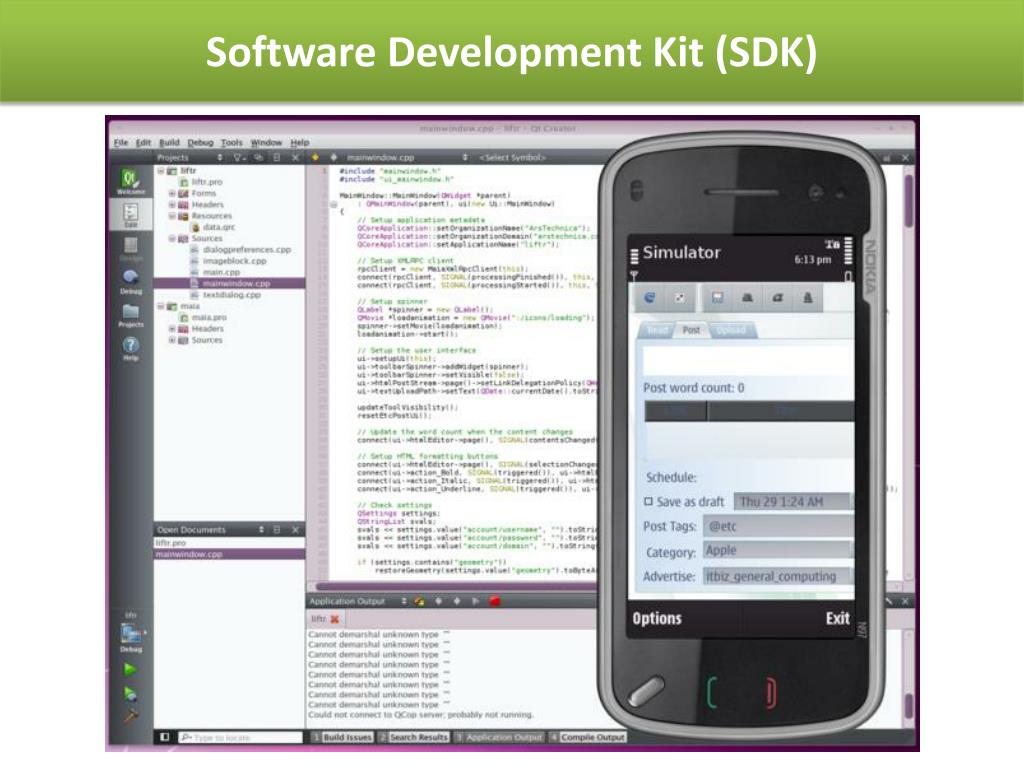Tap Exit softkey on simulator

pos(837,618)
